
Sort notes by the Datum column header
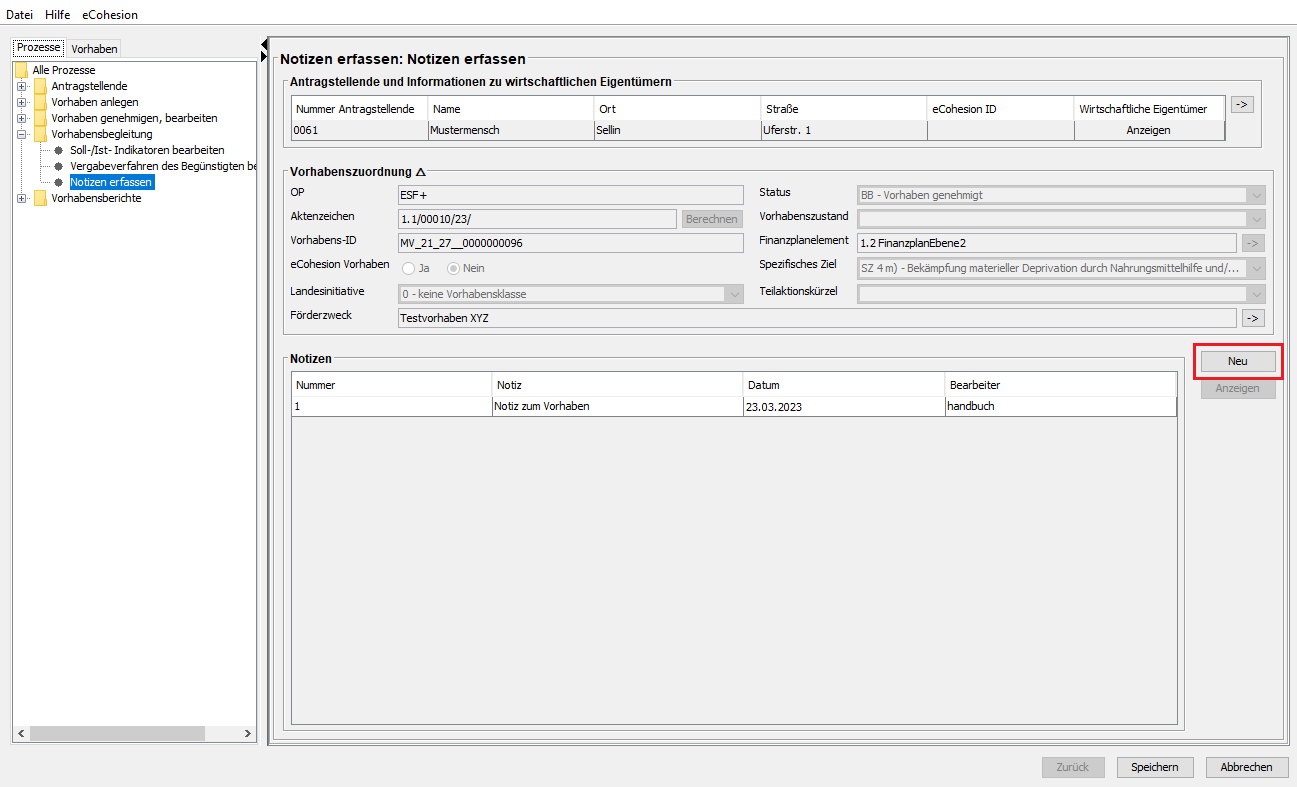[844, 385]
